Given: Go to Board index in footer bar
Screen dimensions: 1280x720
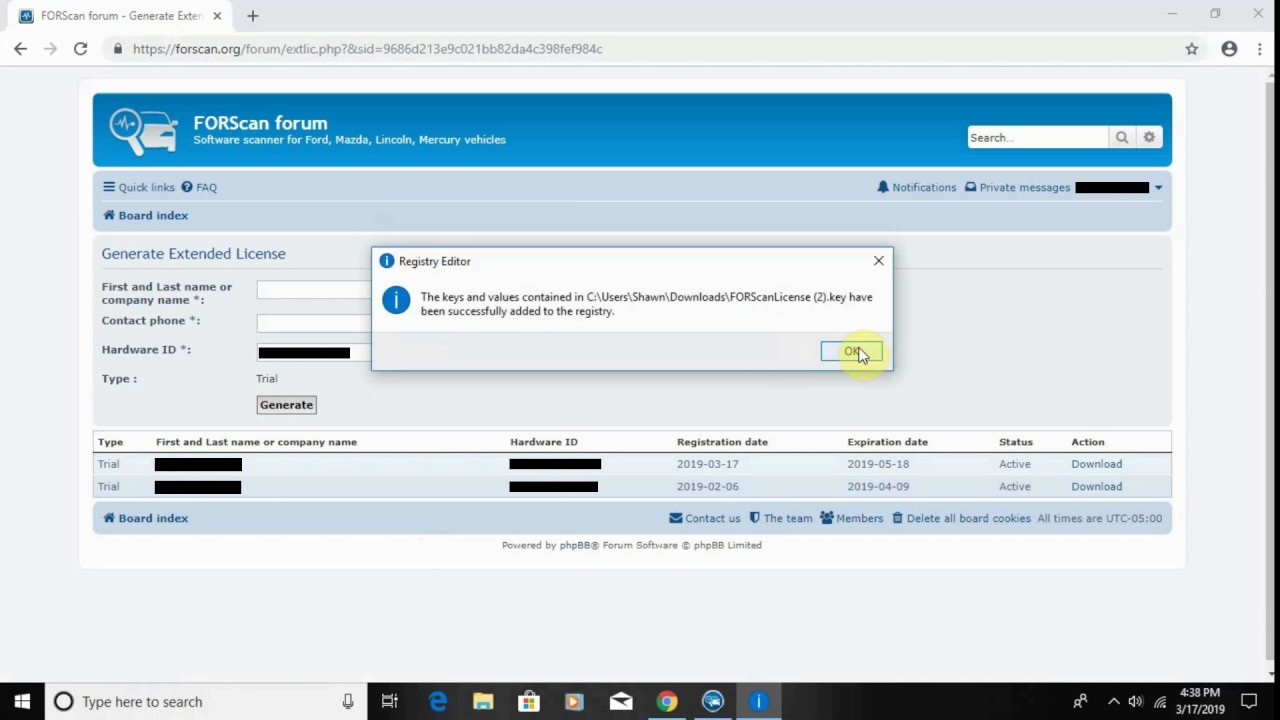Looking at the screenshot, I should (146, 518).
